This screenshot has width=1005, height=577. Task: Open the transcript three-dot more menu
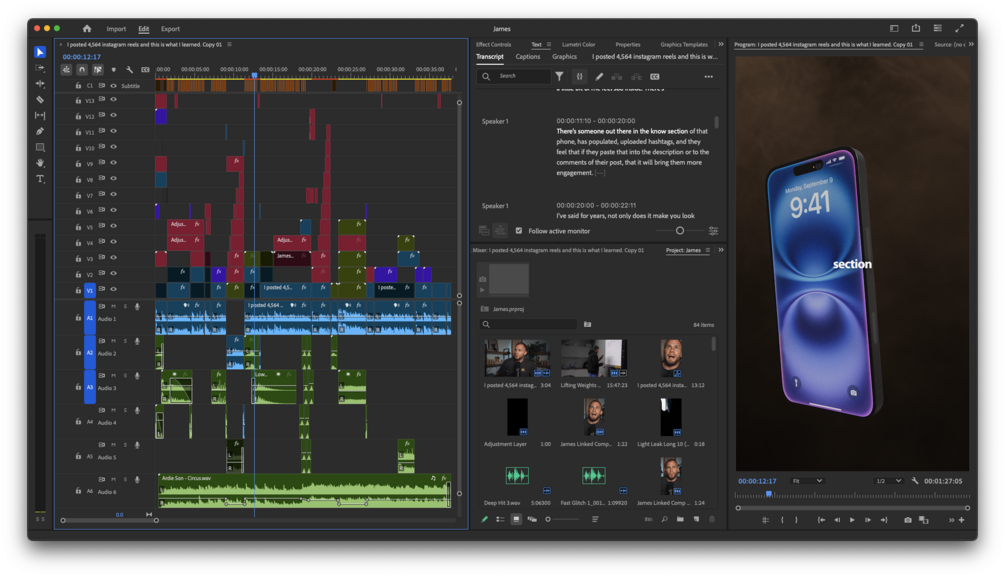pos(708,76)
